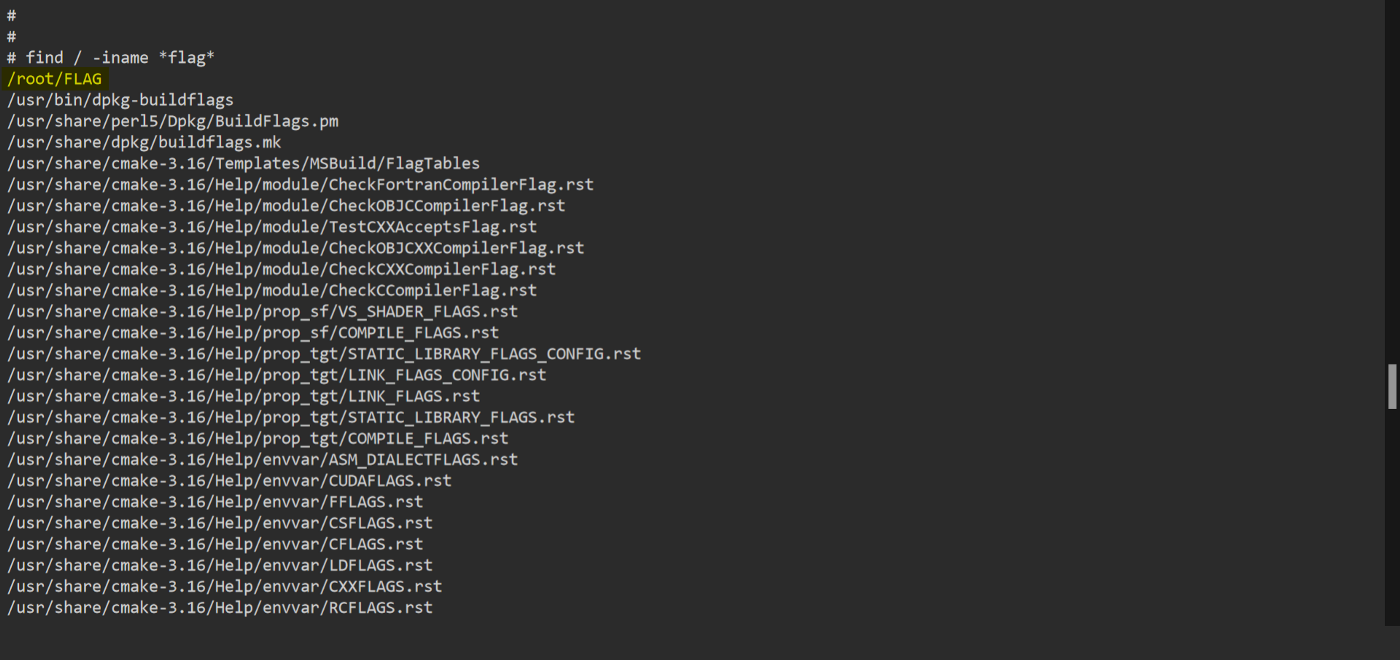Click the BuildFlags.pm path line

pos(172,121)
